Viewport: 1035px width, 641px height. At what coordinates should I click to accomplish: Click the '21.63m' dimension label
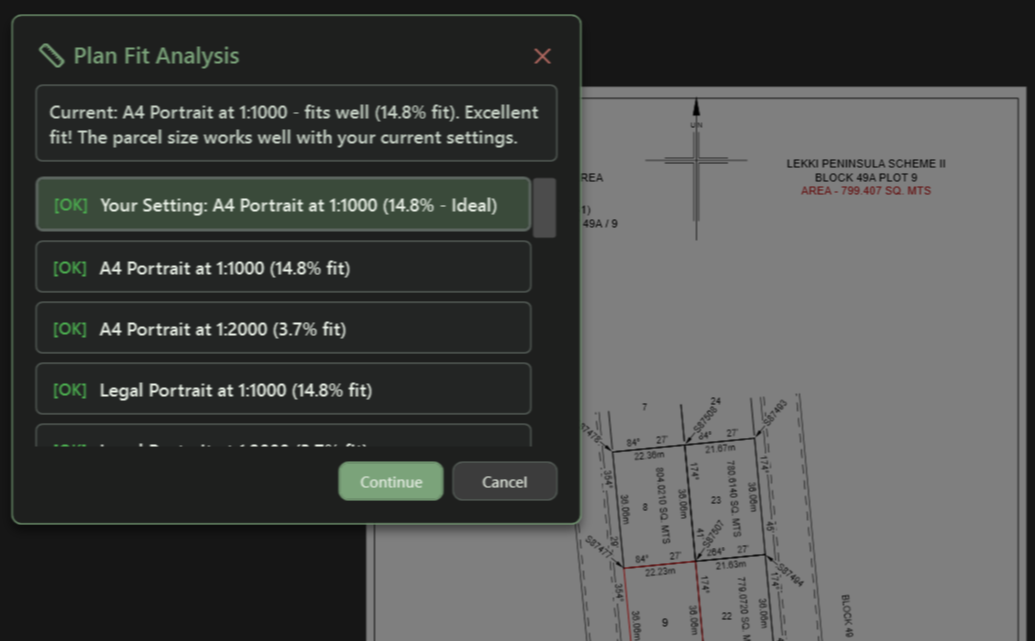(730, 565)
